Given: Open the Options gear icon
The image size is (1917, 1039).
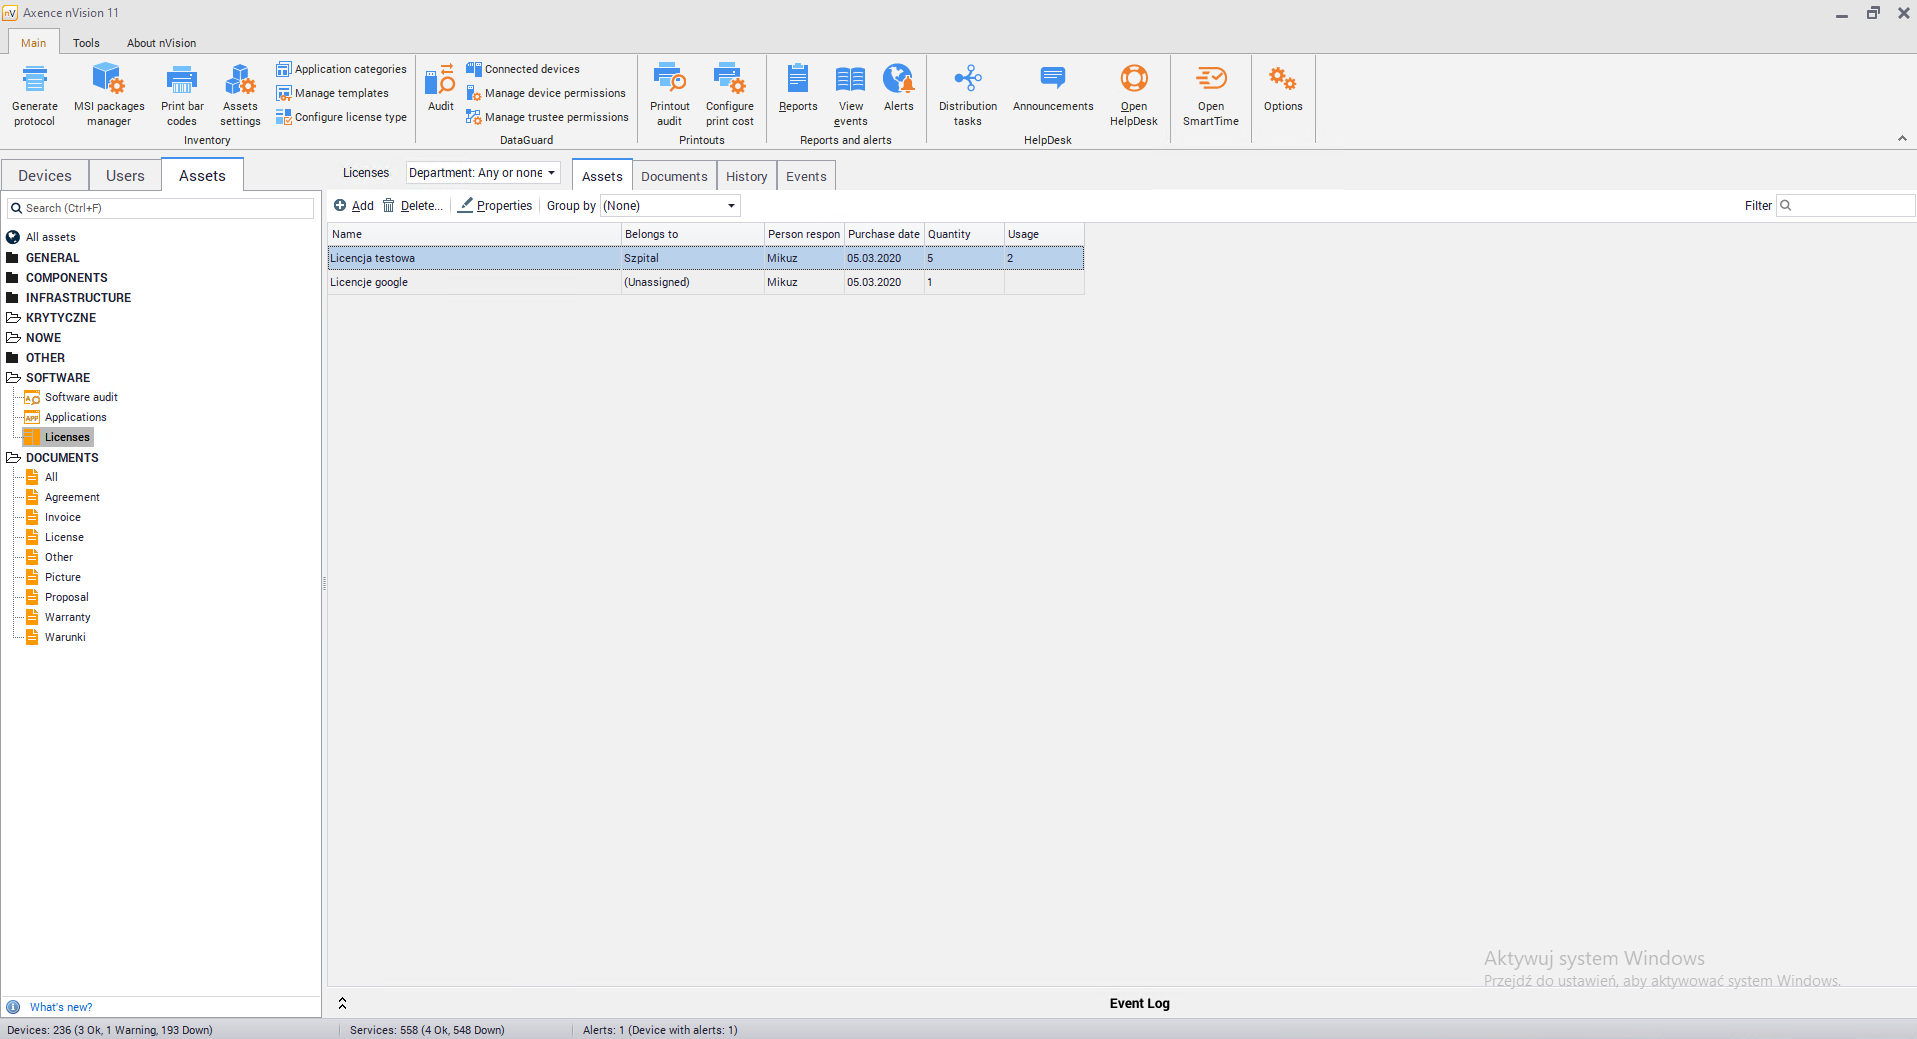Looking at the screenshot, I should click(x=1282, y=80).
